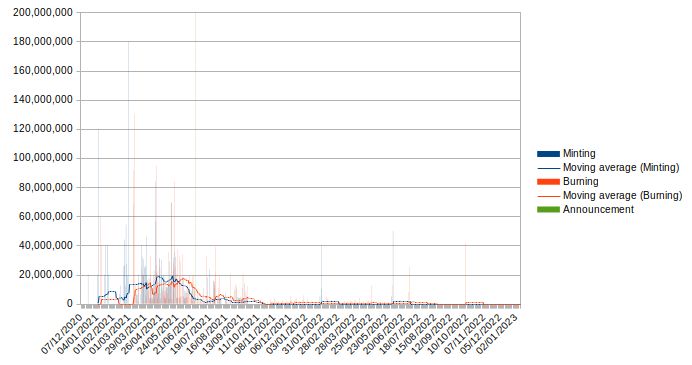Select the 07/12/2020 date axis label
692x365 pixels.
62,335
